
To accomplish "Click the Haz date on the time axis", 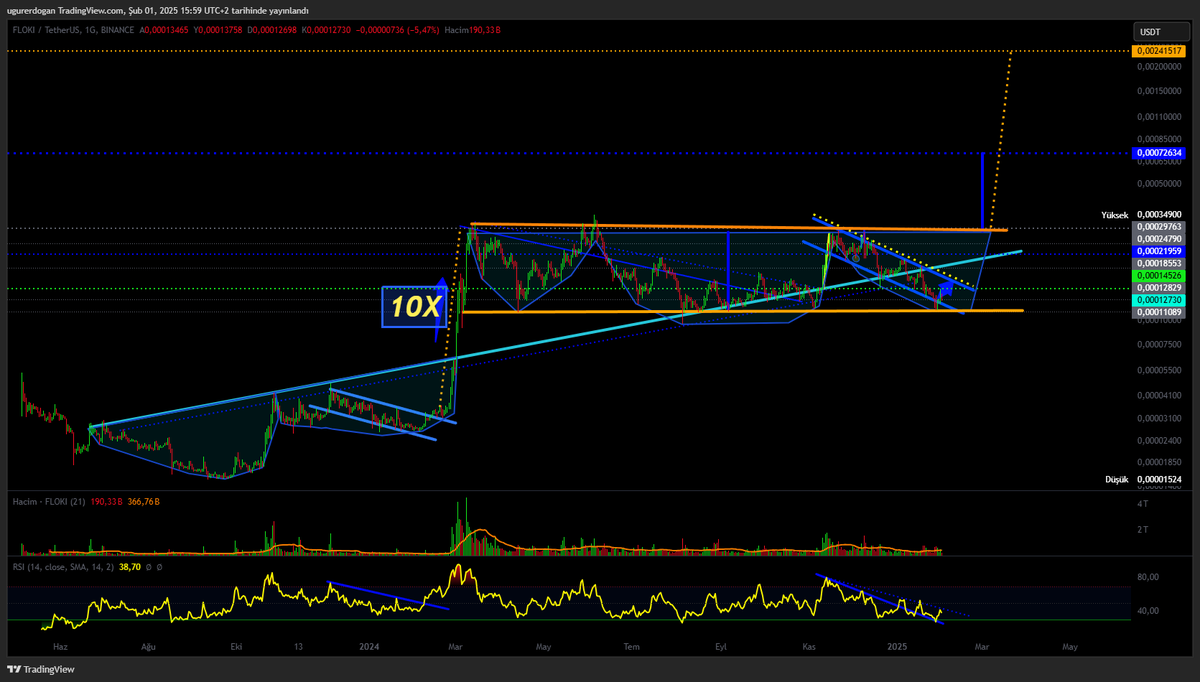I will 59,648.
